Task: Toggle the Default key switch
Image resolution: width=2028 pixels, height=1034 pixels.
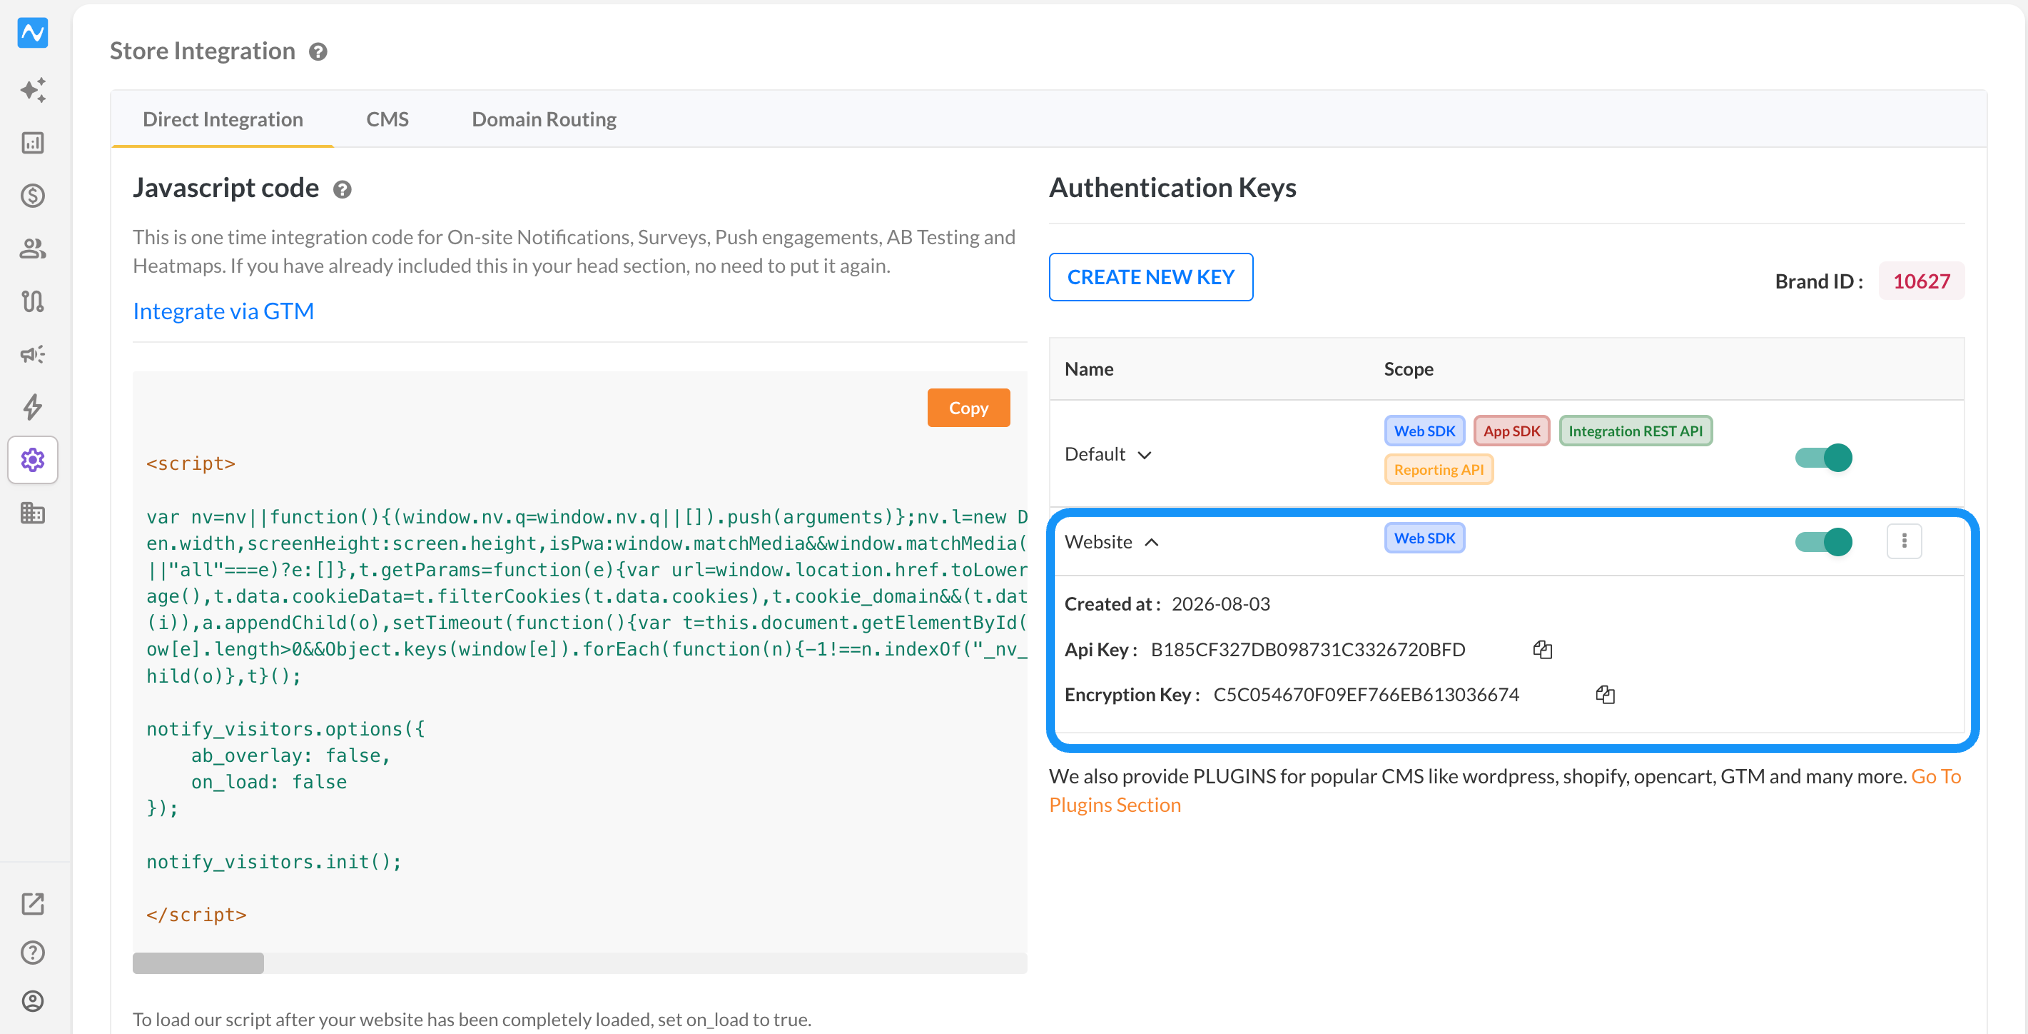Action: [x=1824, y=458]
